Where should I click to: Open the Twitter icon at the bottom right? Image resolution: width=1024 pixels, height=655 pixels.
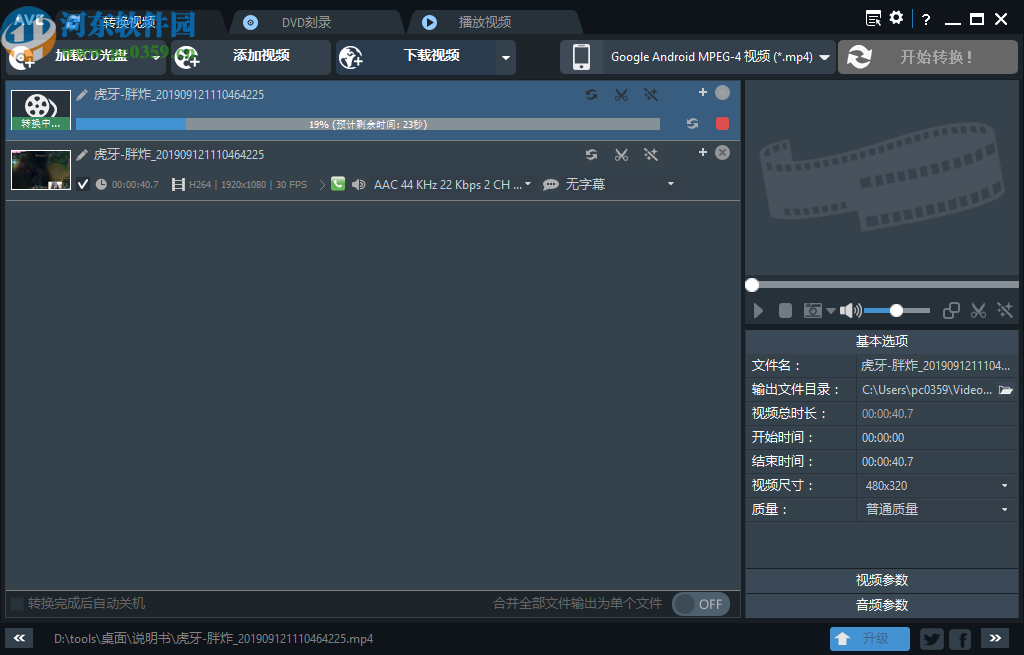click(x=931, y=638)
